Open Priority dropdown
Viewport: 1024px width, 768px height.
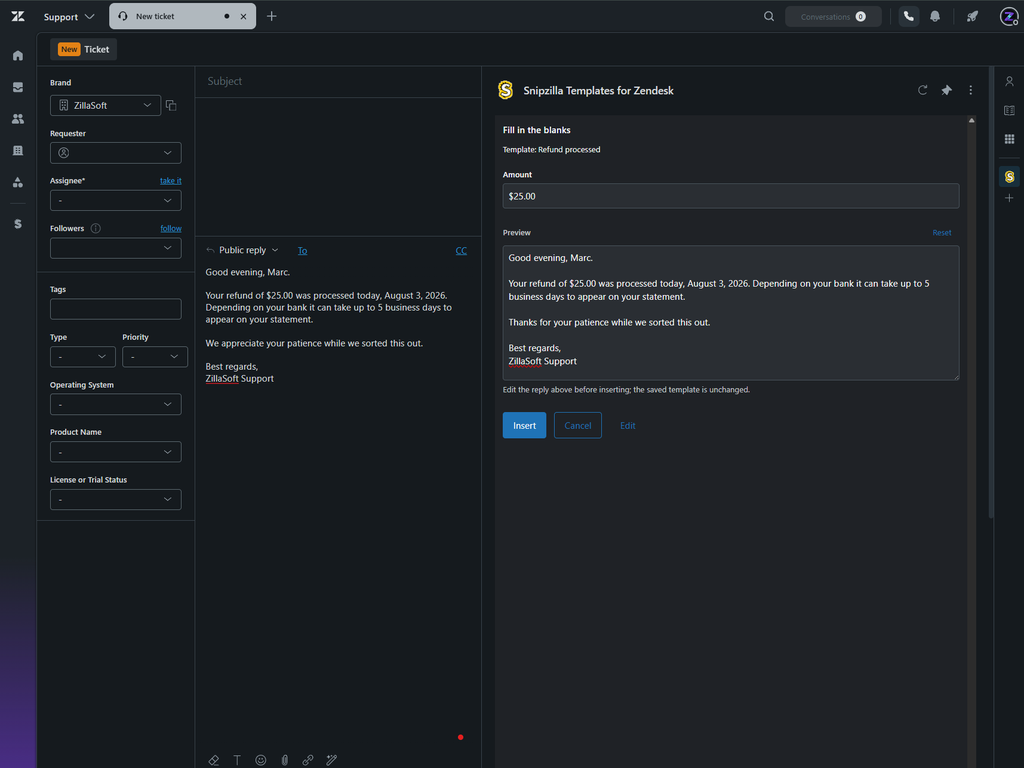[155, 357]
